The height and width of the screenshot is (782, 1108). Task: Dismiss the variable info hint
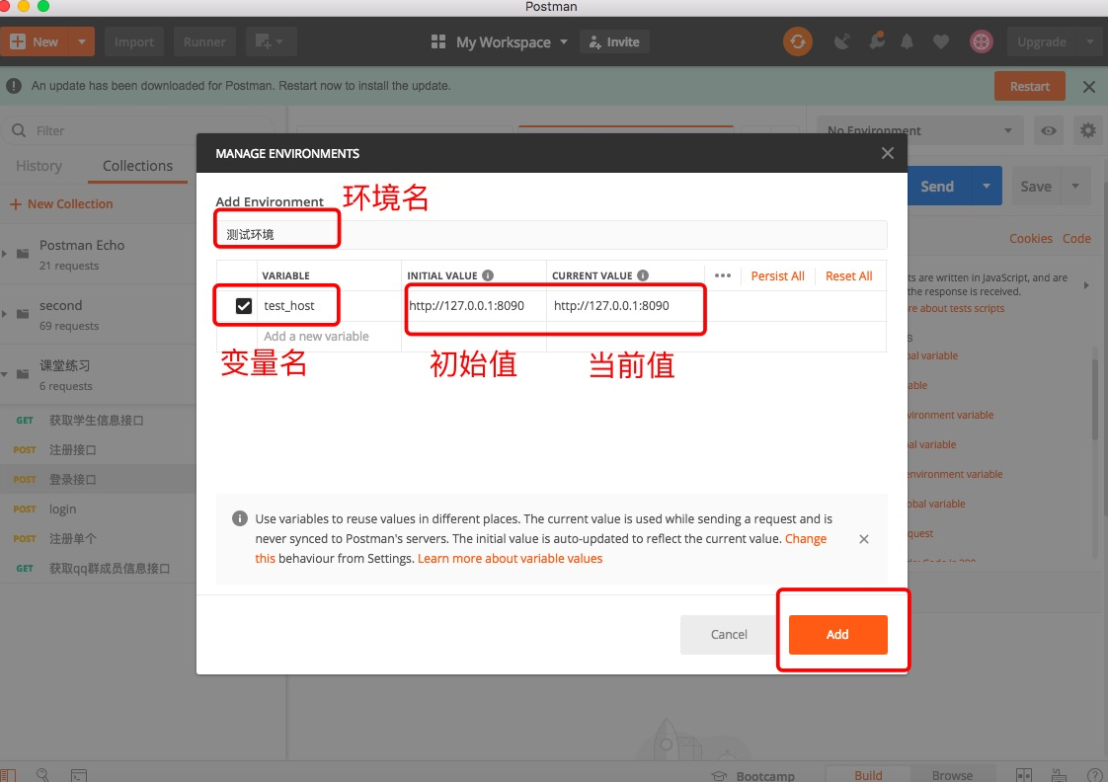tap(864, 539)
